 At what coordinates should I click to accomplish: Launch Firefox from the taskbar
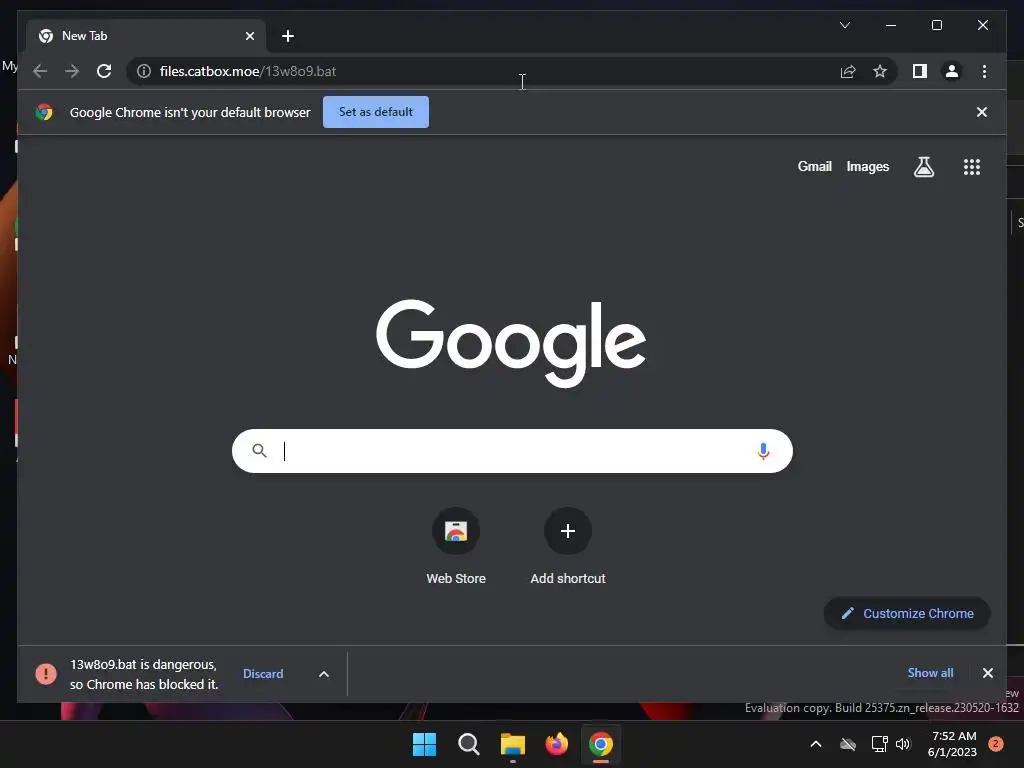click(556, 744)
